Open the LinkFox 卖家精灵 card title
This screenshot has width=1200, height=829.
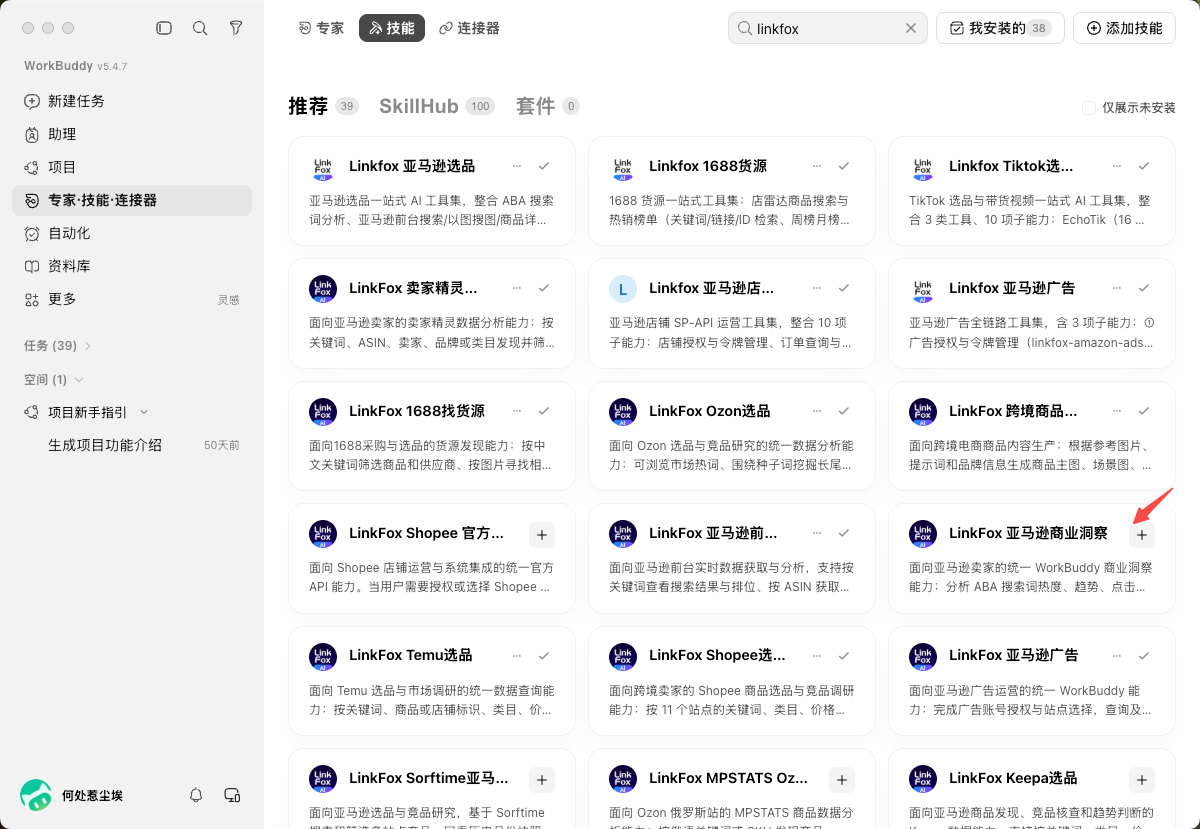(x=413, y=288)
